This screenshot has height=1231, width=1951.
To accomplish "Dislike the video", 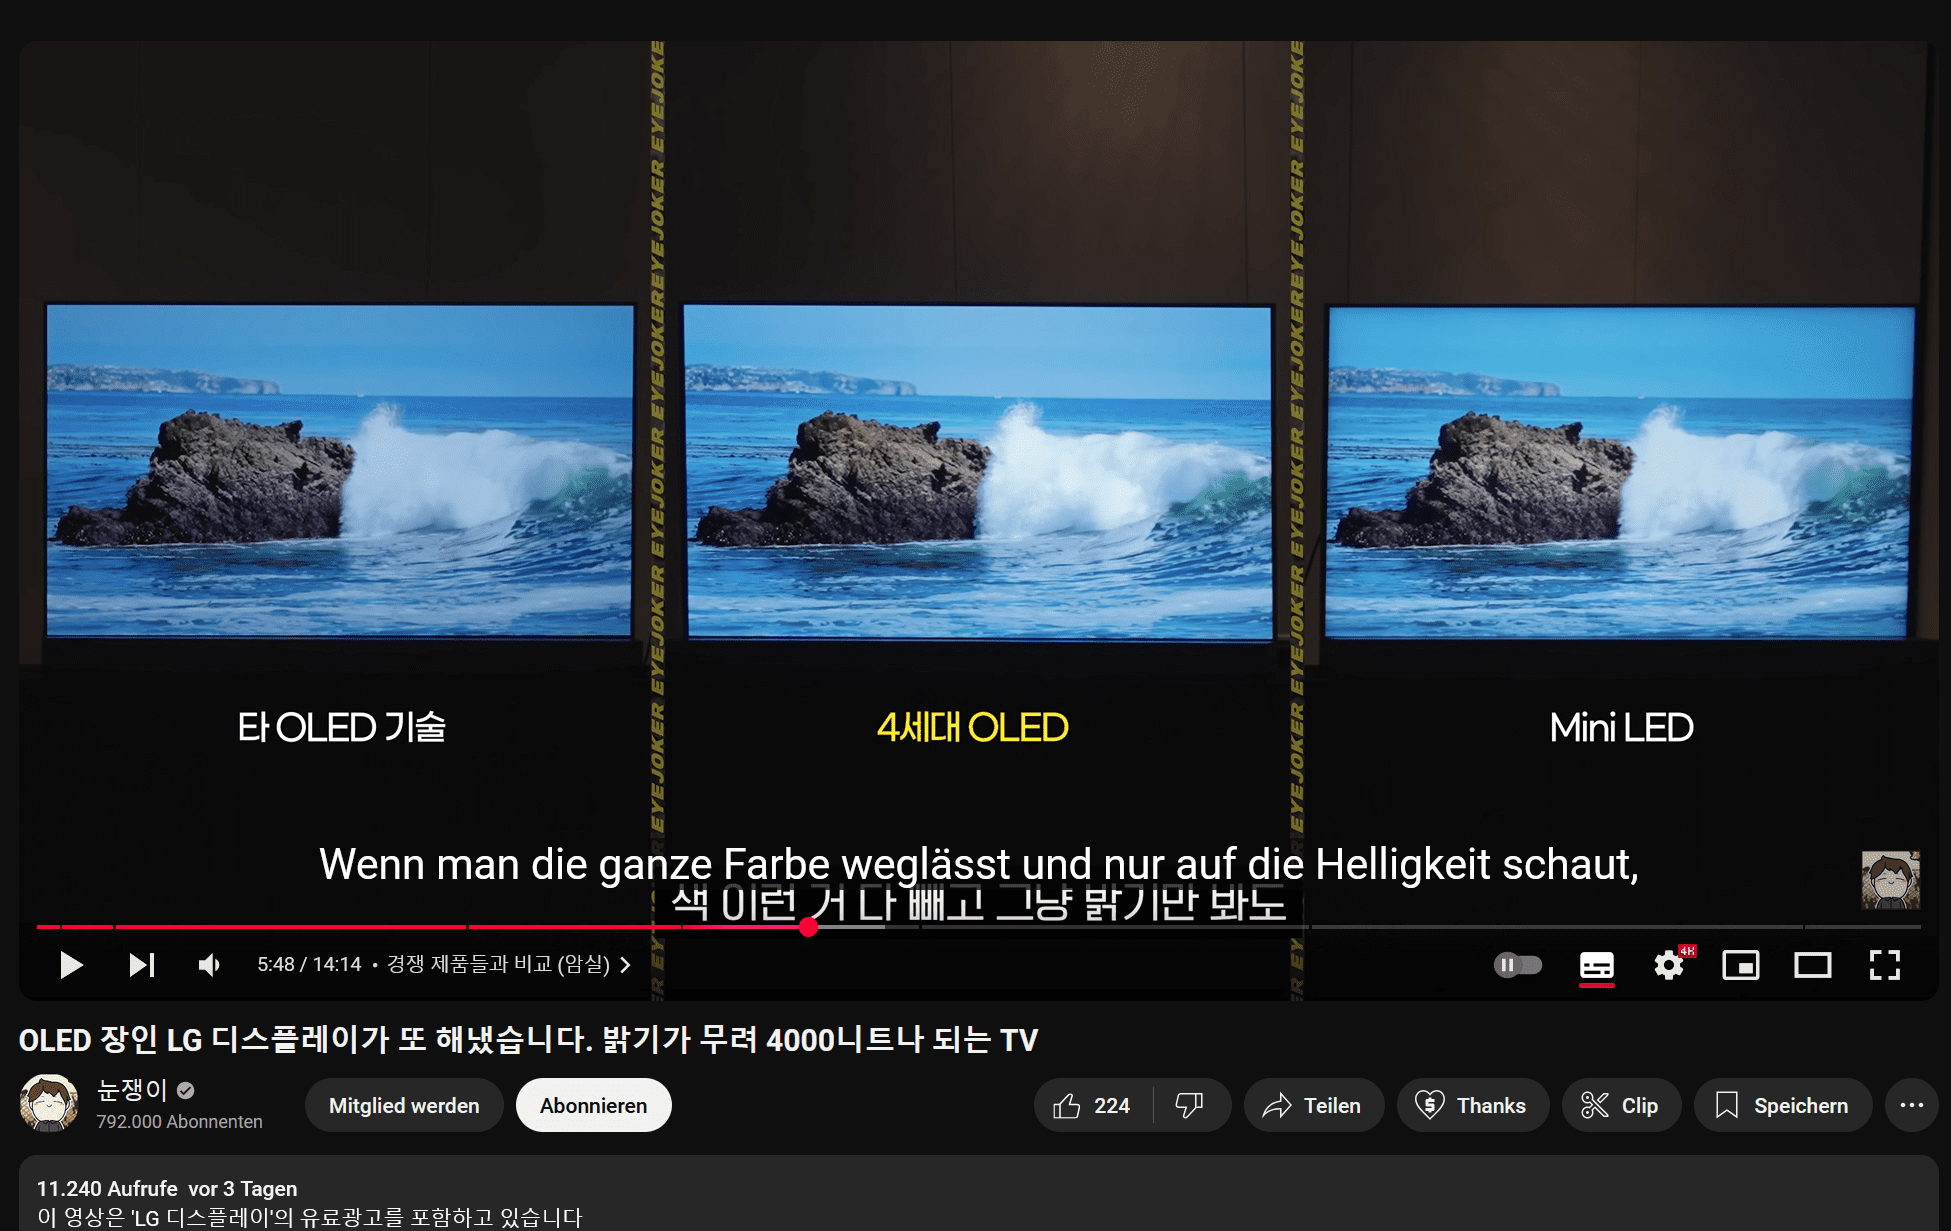I will 1190,1105.
